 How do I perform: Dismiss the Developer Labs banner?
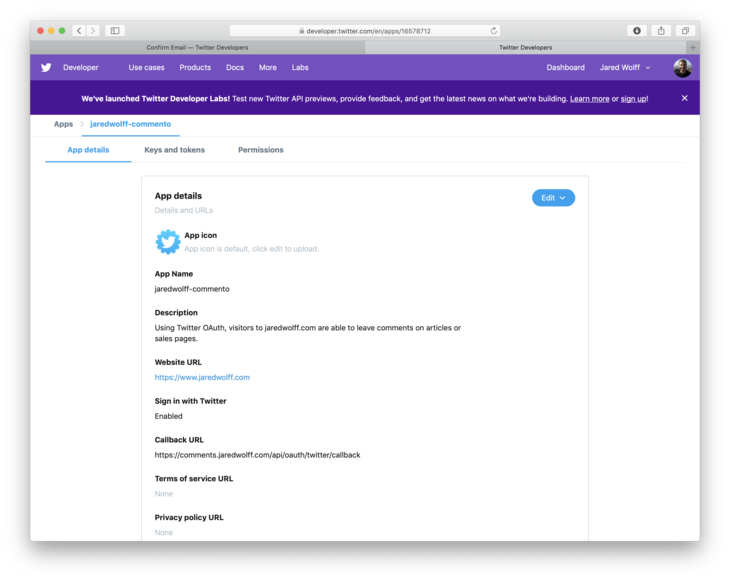pos(684,98)
